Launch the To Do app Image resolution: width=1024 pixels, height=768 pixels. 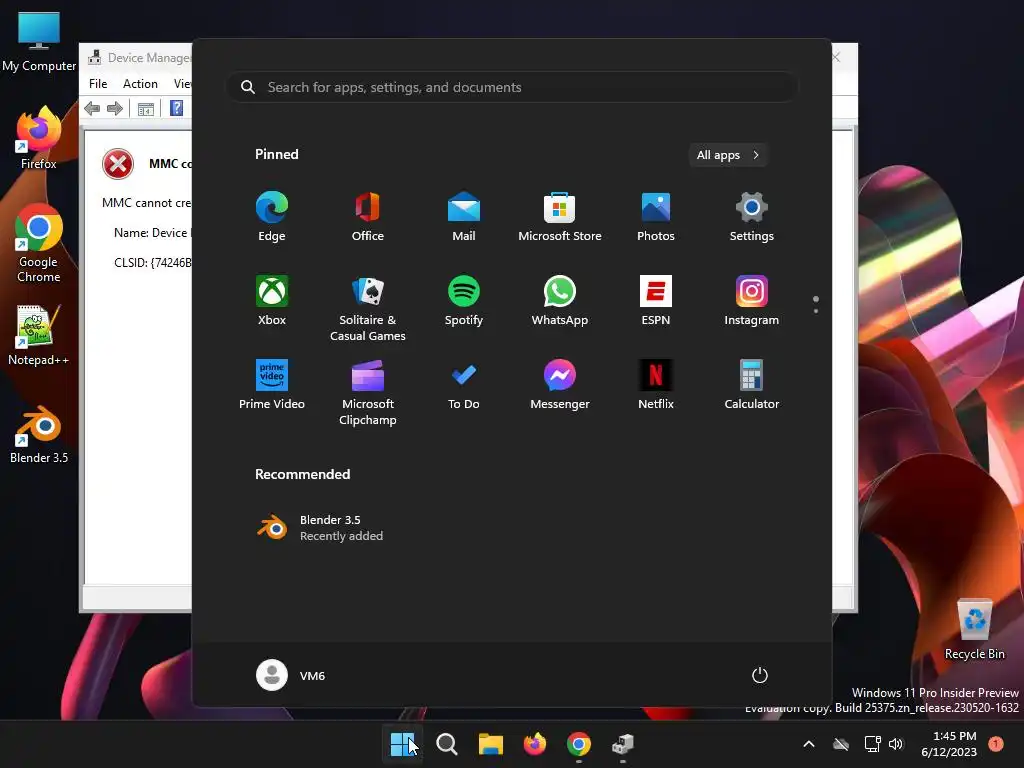click(x=464, y=385)
